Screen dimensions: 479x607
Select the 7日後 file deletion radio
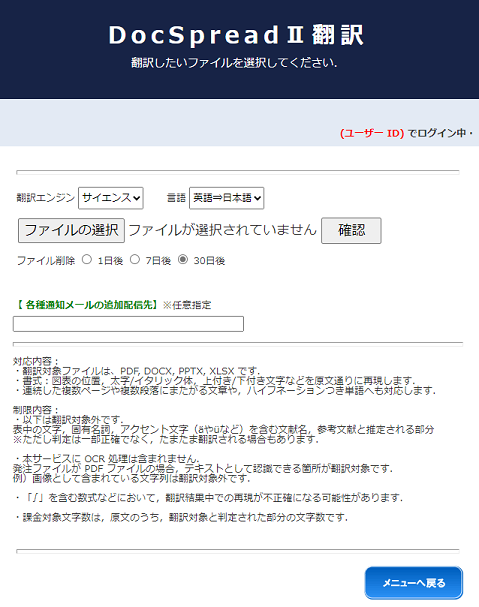[135, 259]
